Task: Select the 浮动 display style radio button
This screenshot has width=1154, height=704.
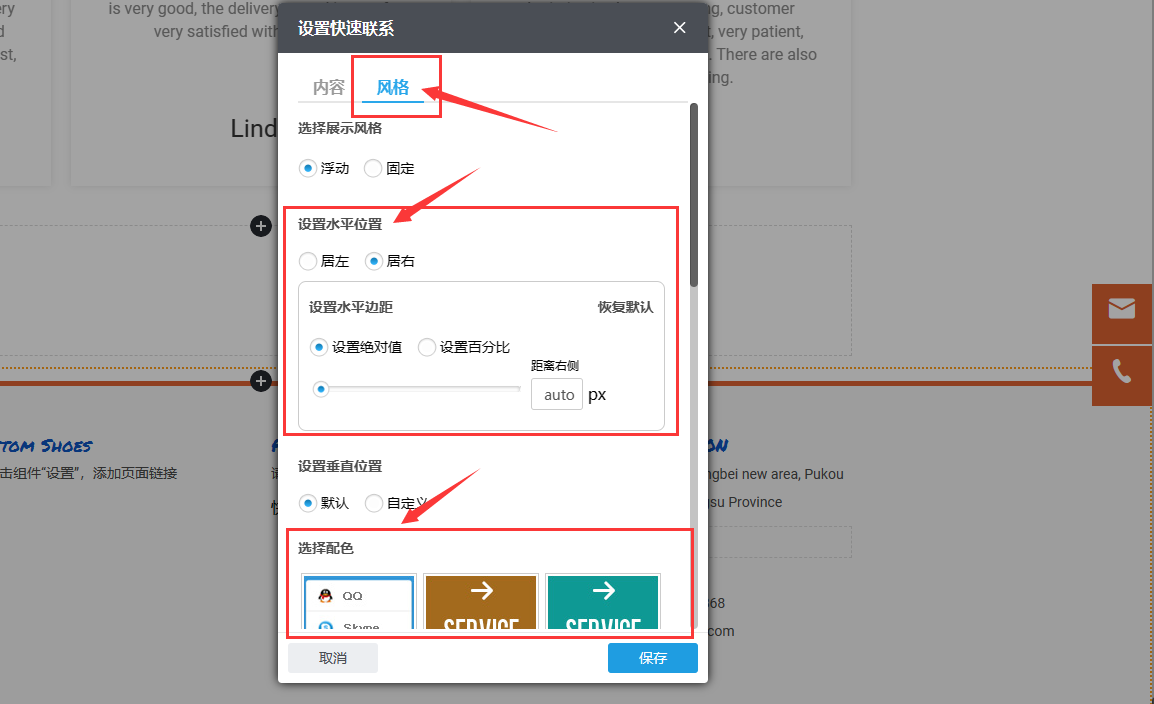Action: coord(307,168)
